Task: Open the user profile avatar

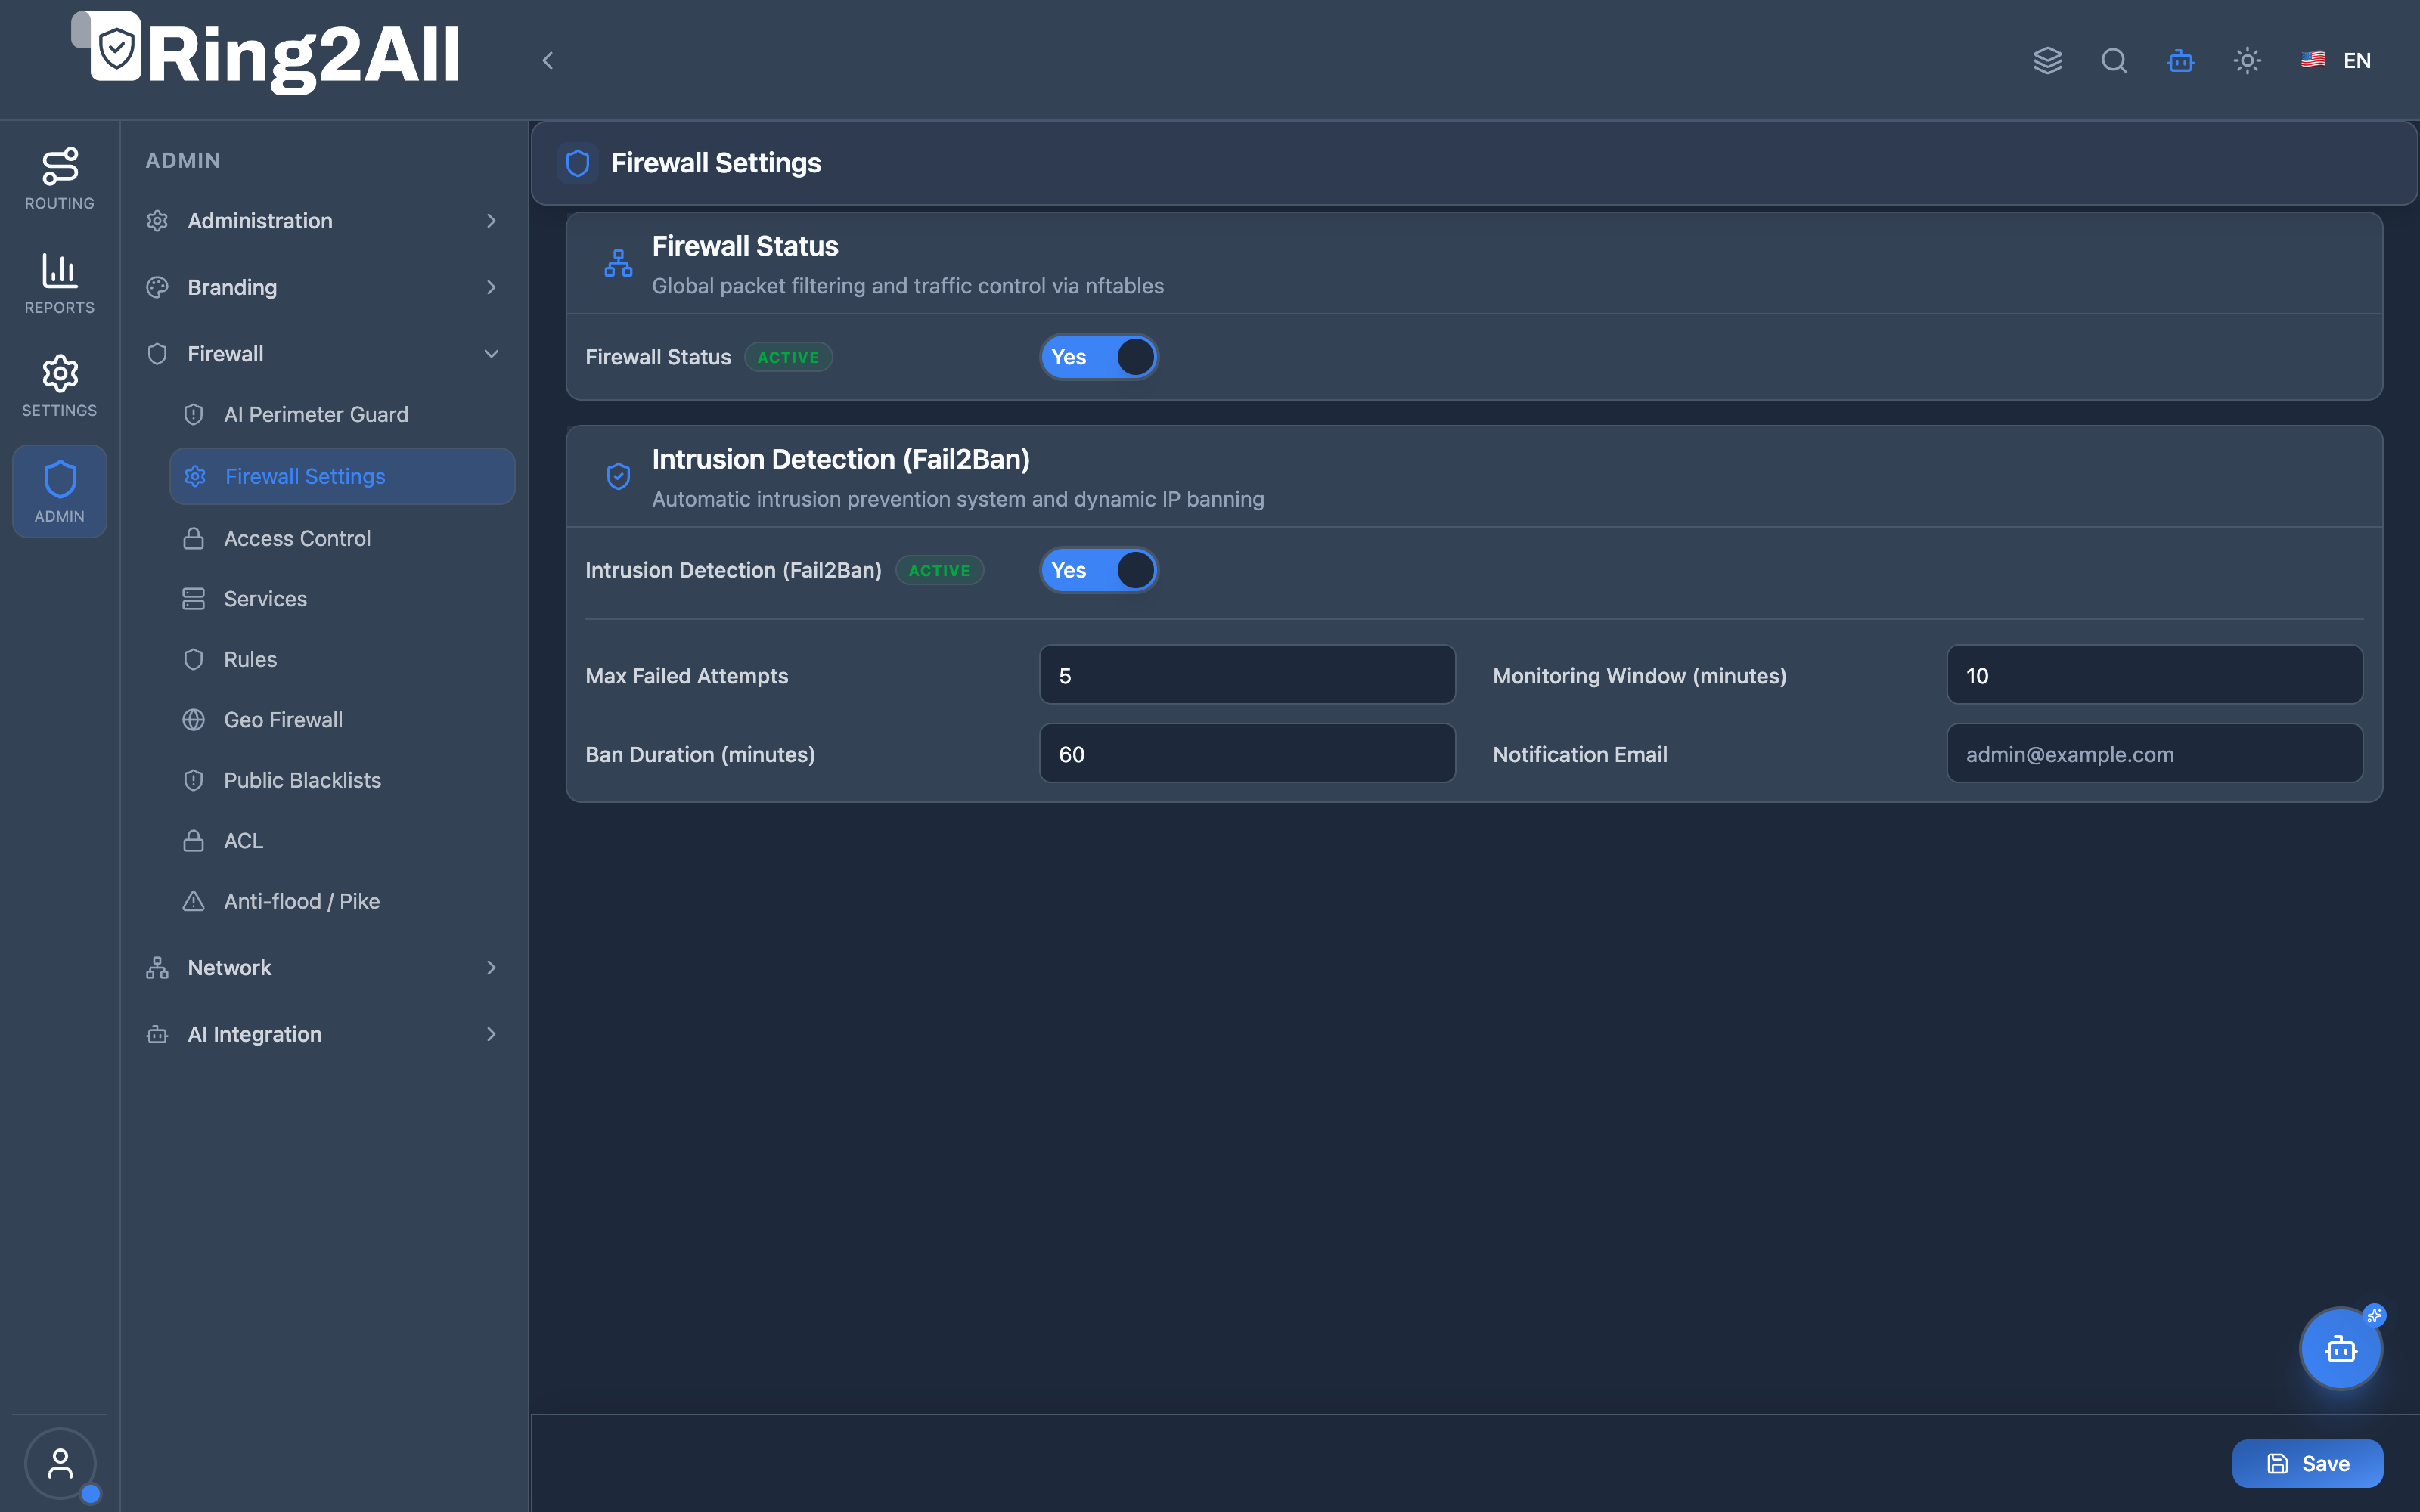Action: (x=60, y=1463)
